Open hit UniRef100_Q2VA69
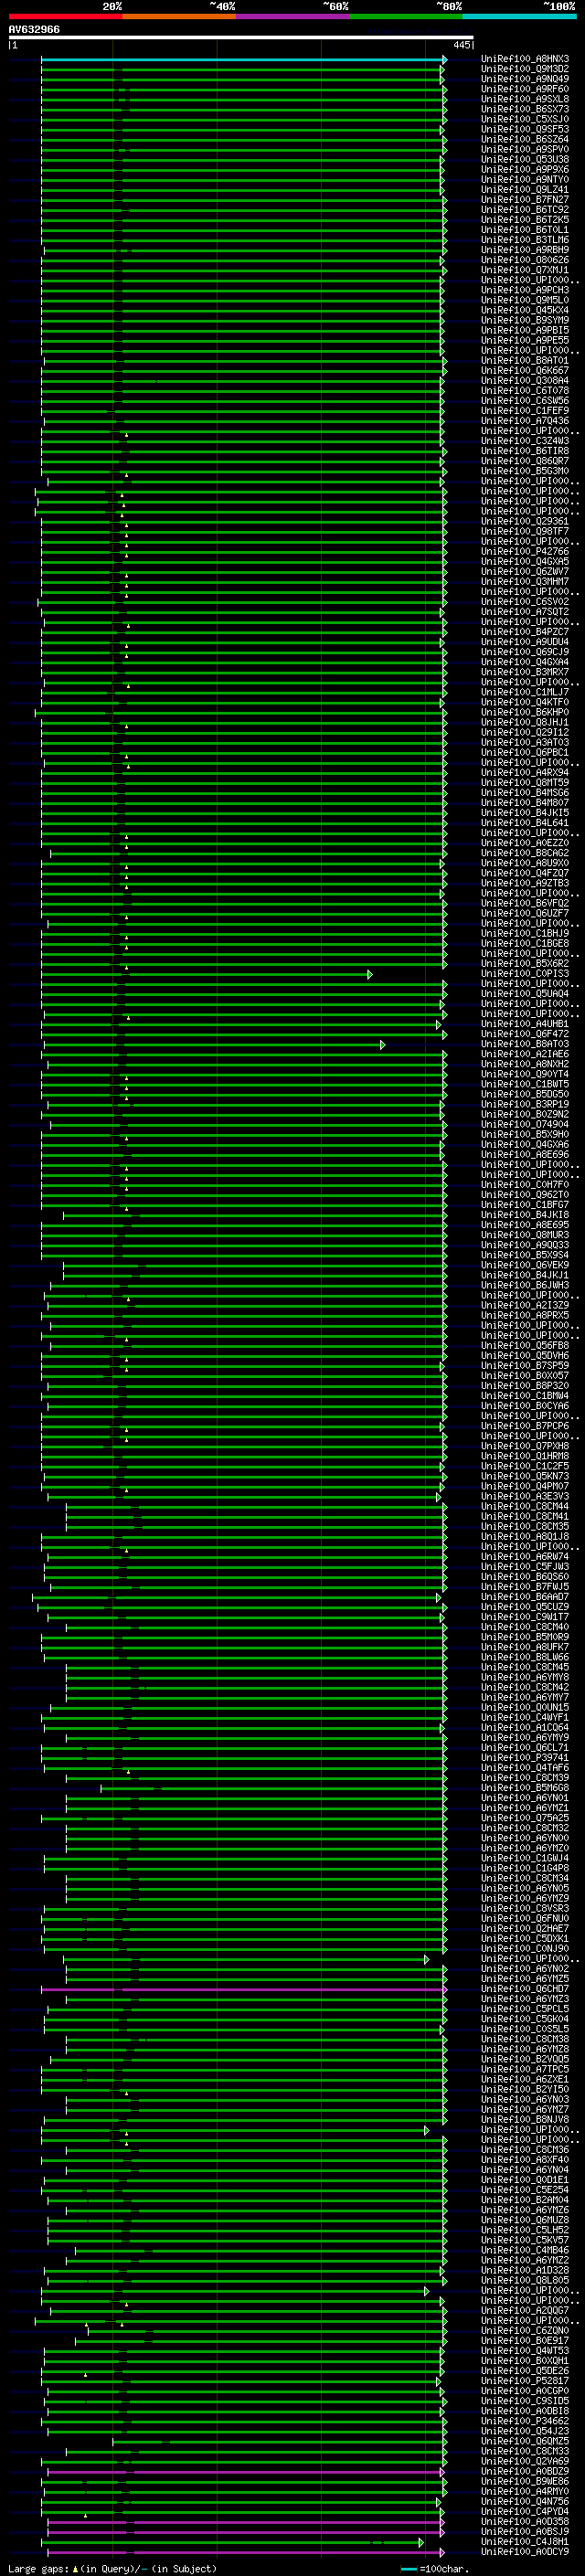Screen dimensions: 585x2576 pos(525,2462)
